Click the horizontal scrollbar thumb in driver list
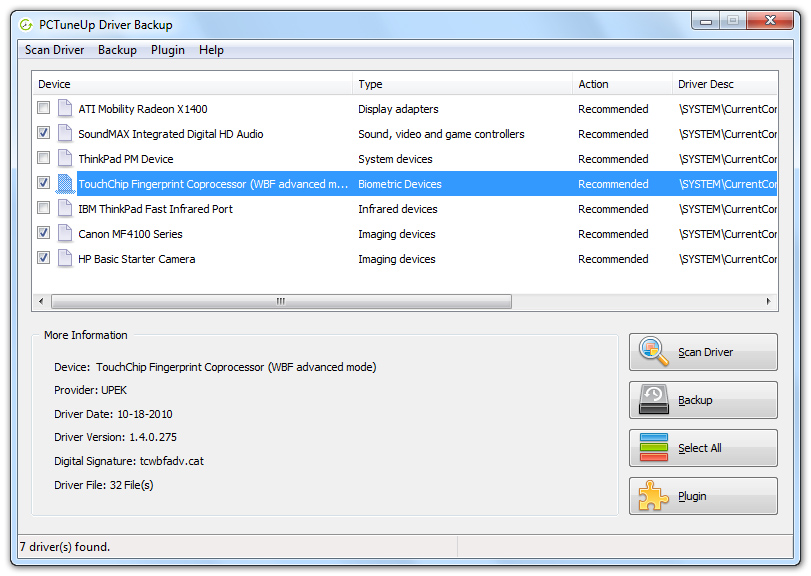The height and width of the screenshot is (576, 811). tap(281, 301)
